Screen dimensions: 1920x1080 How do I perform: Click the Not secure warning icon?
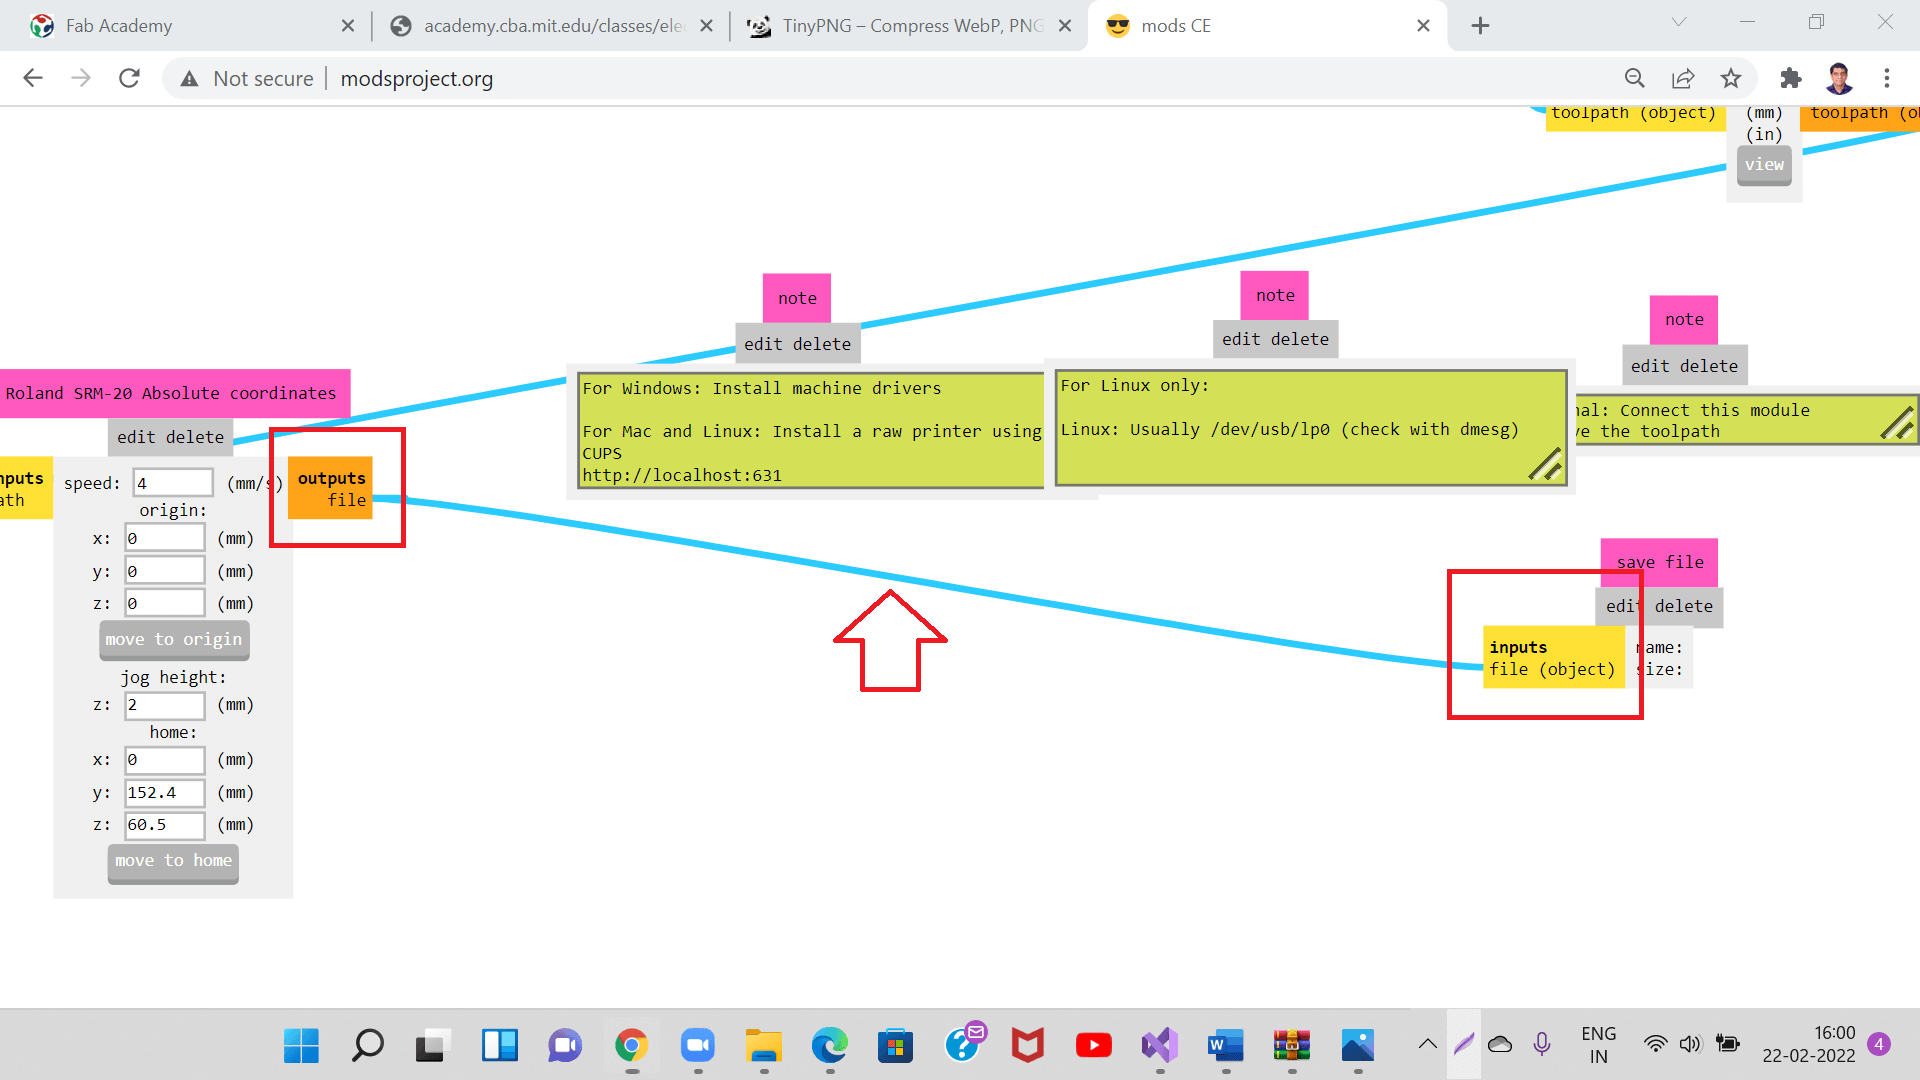pyautogui.click(x=189, y=79)
